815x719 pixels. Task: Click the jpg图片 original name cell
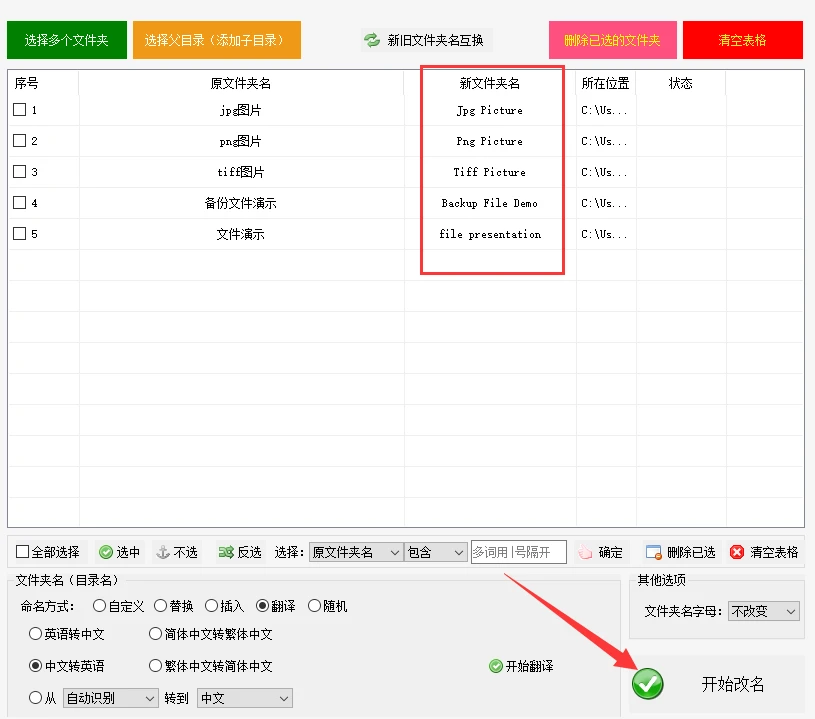tap(240, 110)
